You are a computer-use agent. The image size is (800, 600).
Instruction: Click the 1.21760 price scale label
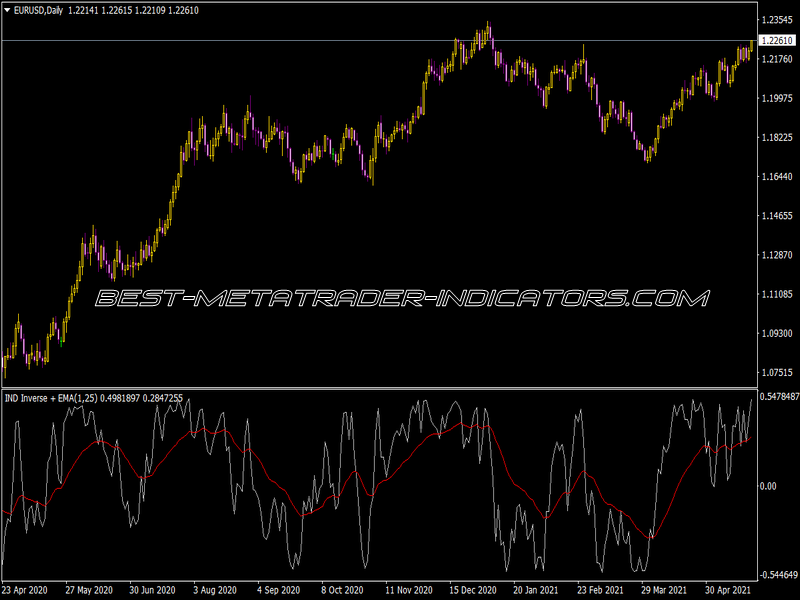point(777,59)
